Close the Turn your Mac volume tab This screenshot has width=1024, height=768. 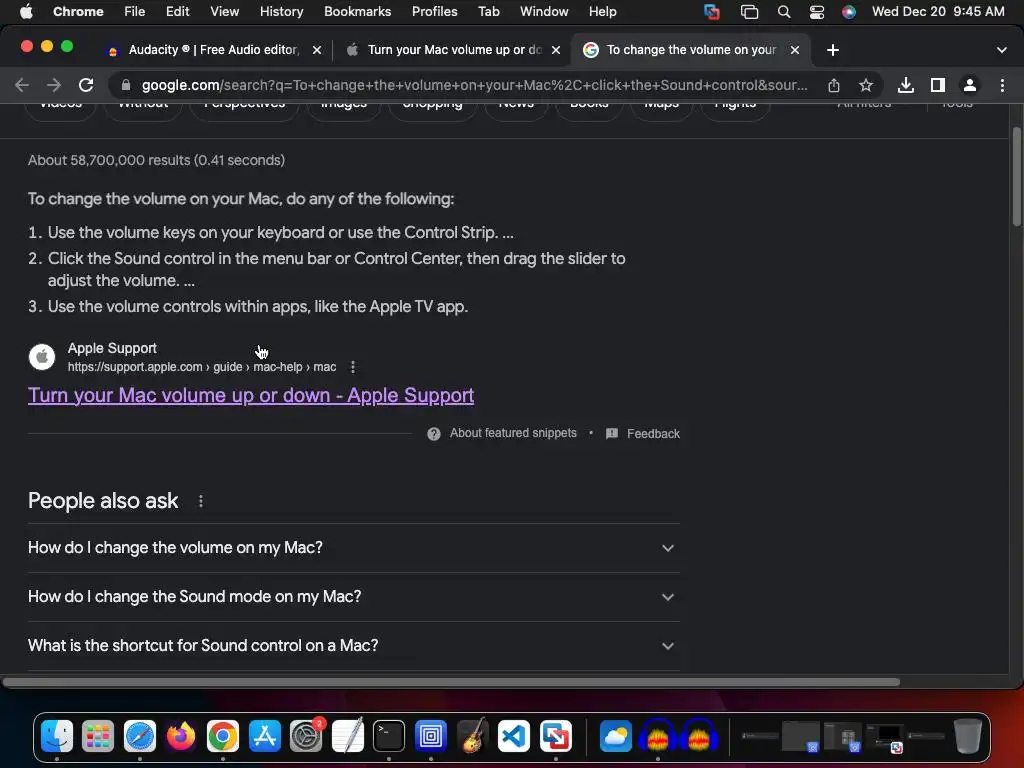click(556, 50)
